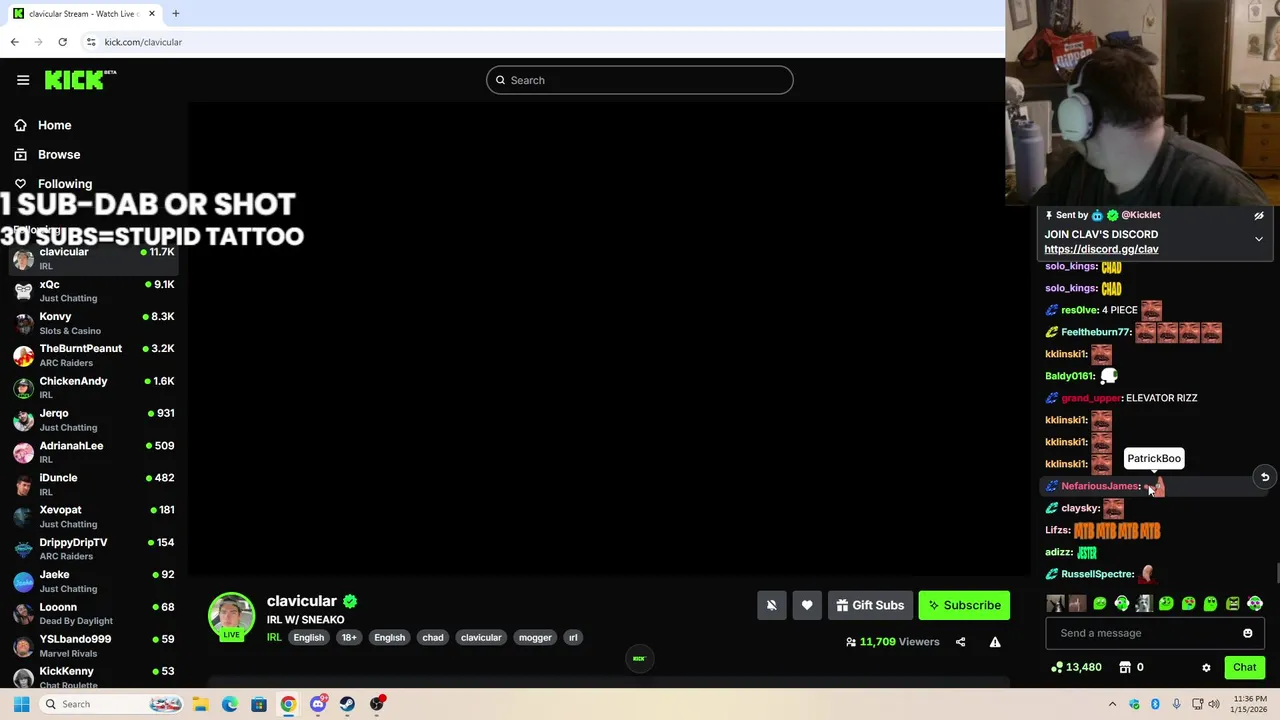Click the share stream icon
Screen dimensions: 1280x720
[960, 642]
